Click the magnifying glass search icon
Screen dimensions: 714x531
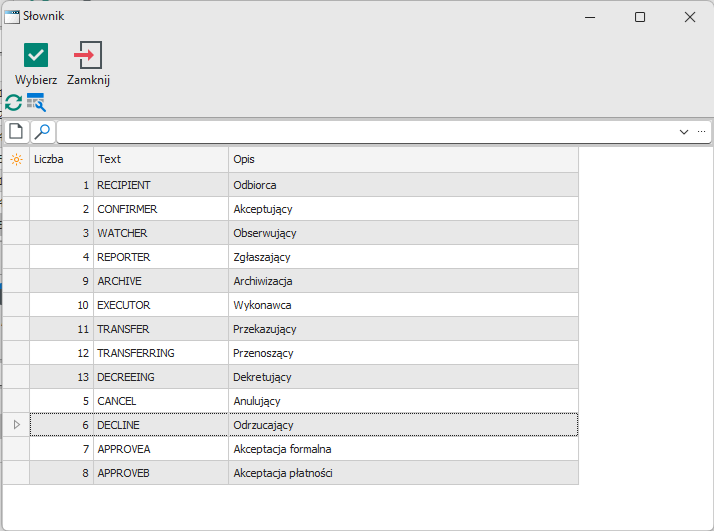click(43, 132)
